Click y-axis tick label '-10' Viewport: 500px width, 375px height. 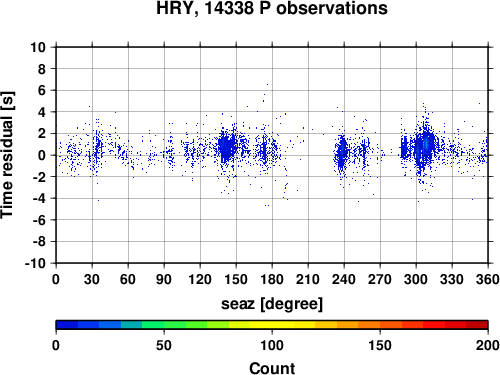[x=36, y=263]
